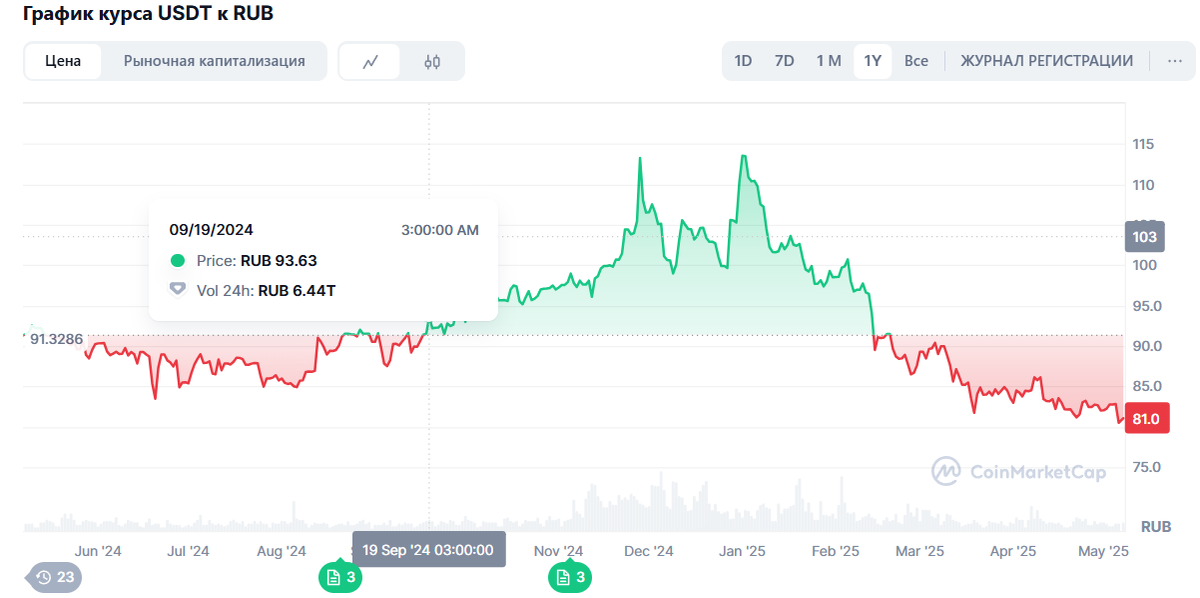Select the Цена tab

coord(61,60)
